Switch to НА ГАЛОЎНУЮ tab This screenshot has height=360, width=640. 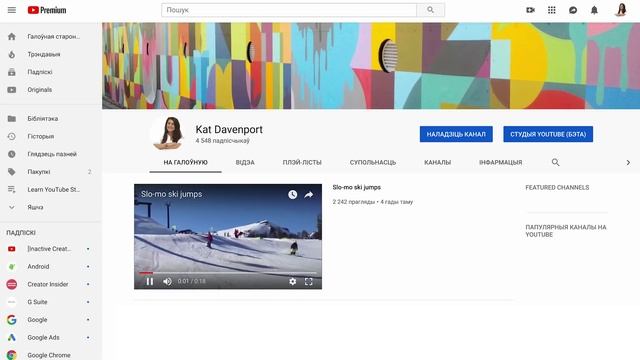[186, 162]
